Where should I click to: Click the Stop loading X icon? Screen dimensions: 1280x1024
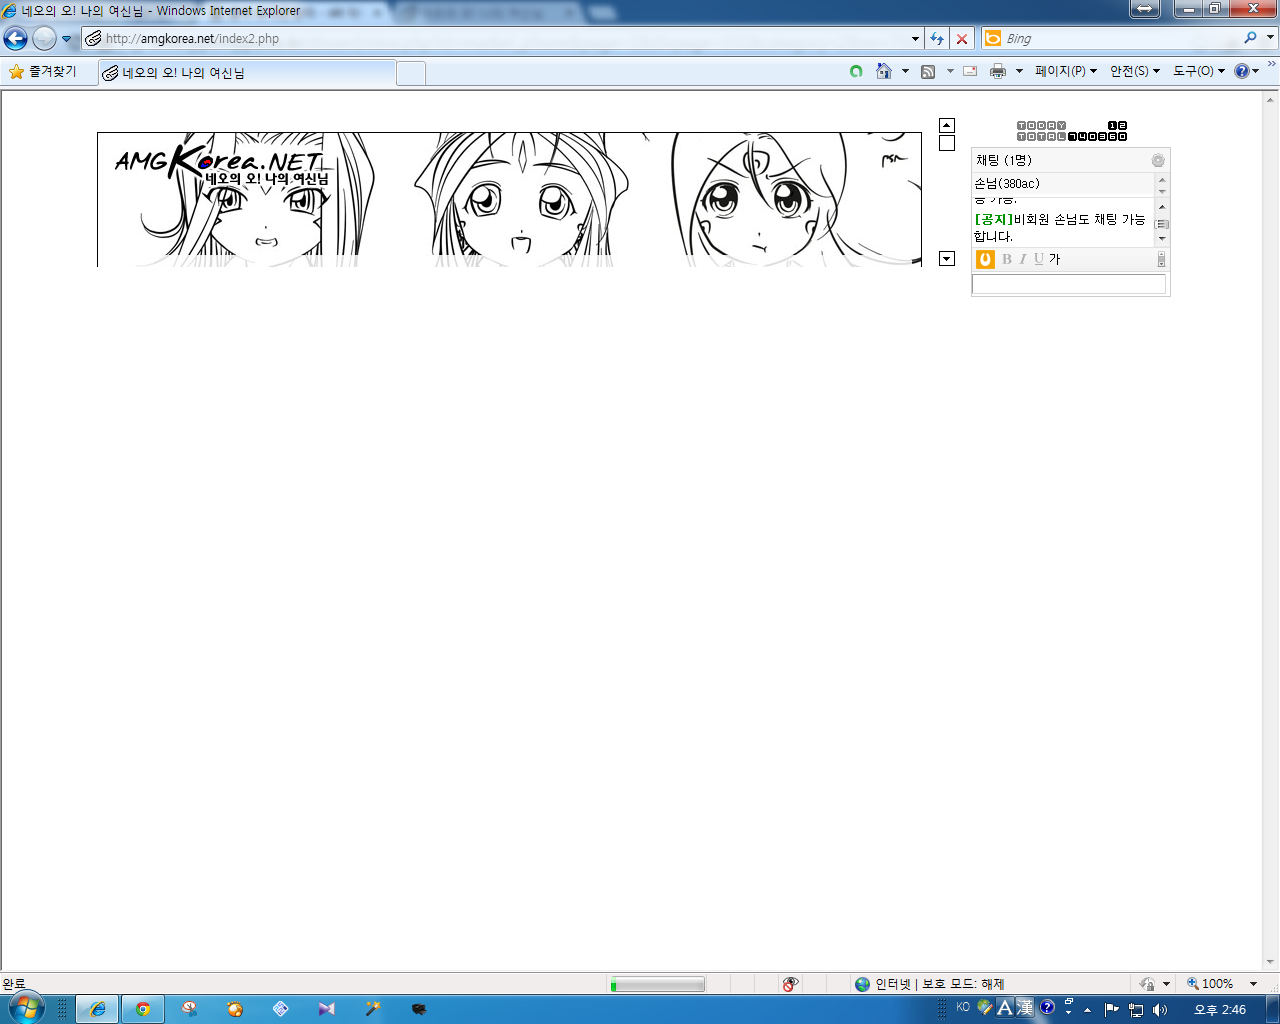coord(962,38)
